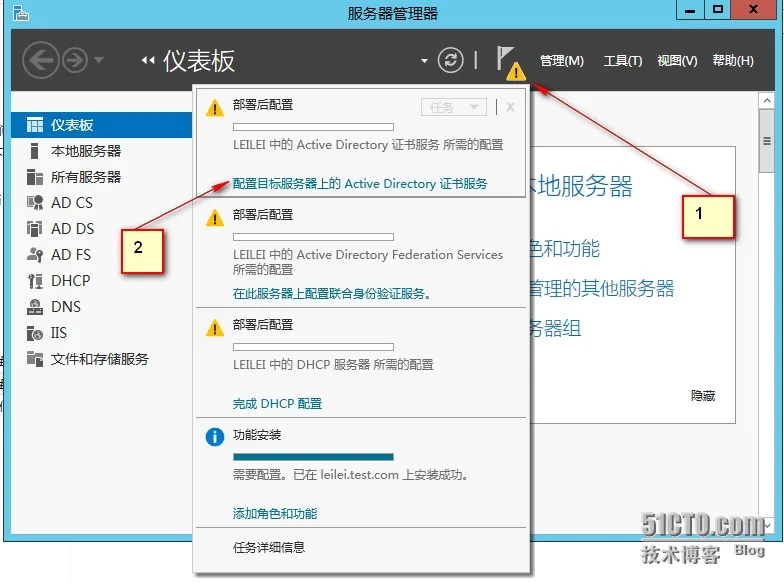Click 在此服务器上配置联合身份验证服务 link

click(332, 294)
